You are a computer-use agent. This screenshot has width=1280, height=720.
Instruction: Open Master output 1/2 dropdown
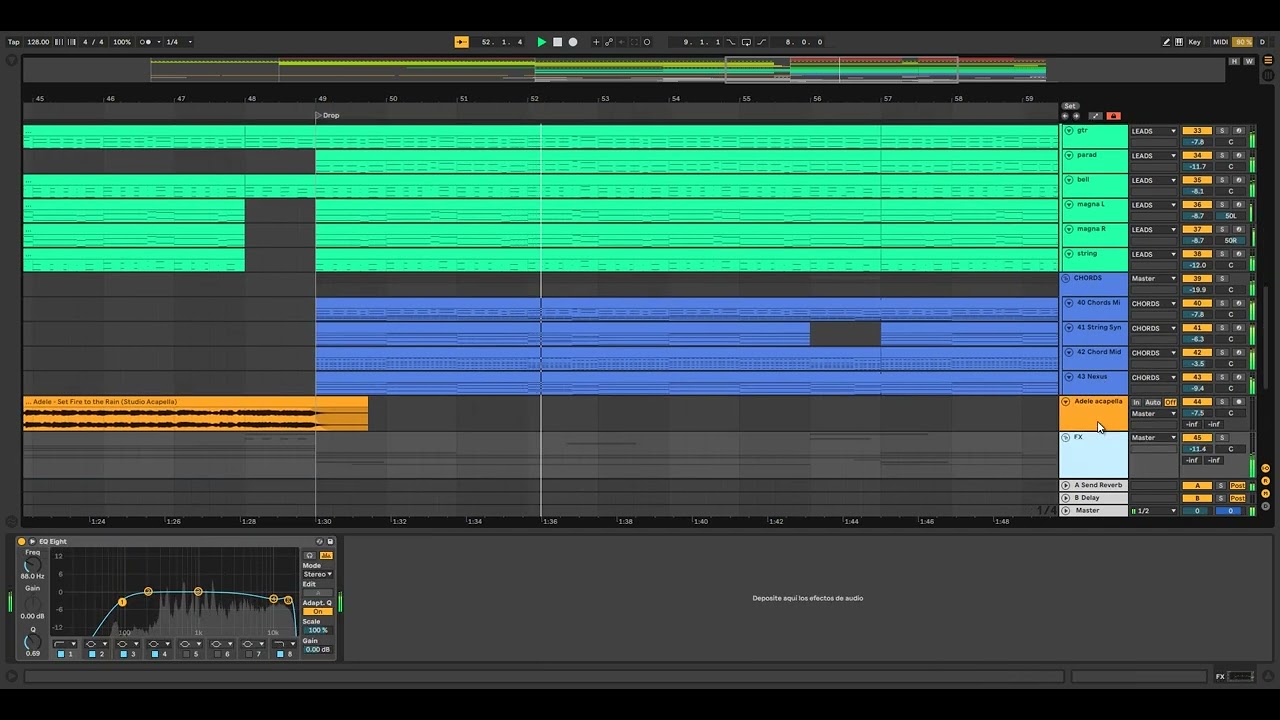[x=1154, y=511]
